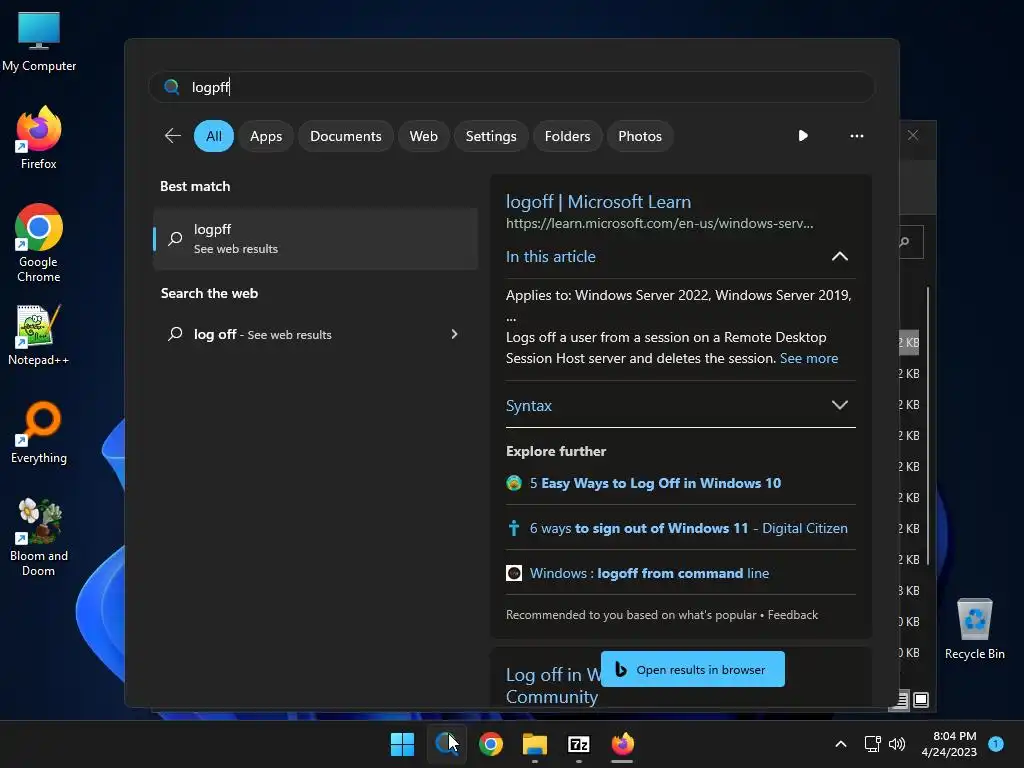Open the logpff best match result
Screen dimensions: 1024x768
[315, 238]
